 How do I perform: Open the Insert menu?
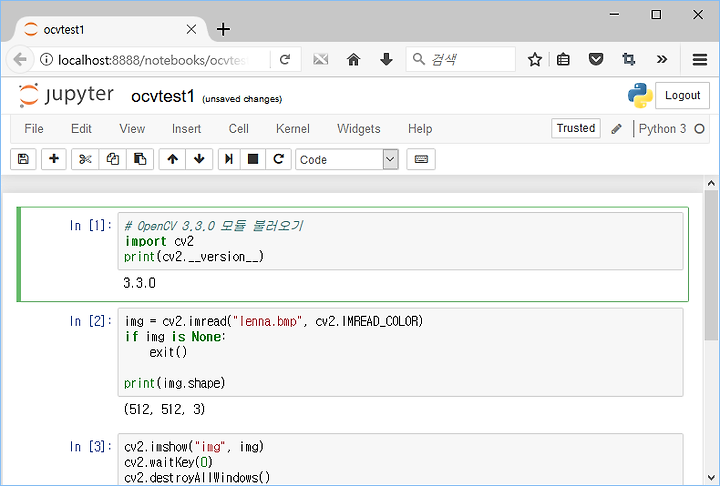pyautogui.click(x=186, y=129)
